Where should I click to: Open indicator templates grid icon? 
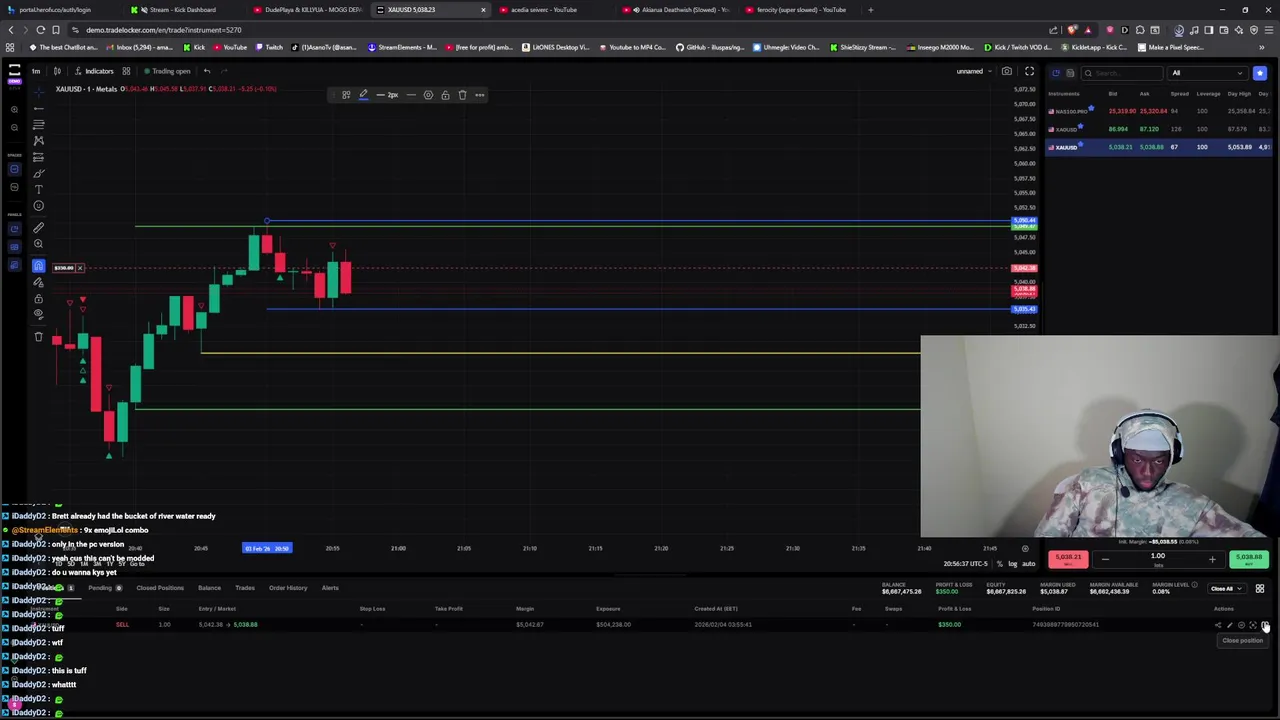point(126,71)
